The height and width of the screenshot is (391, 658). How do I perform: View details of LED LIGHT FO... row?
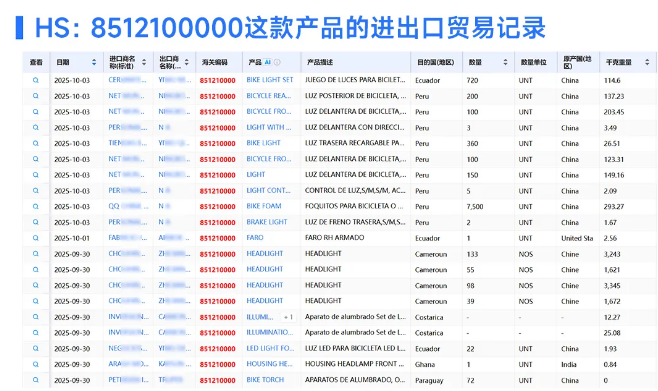click(x=36, y=349)
